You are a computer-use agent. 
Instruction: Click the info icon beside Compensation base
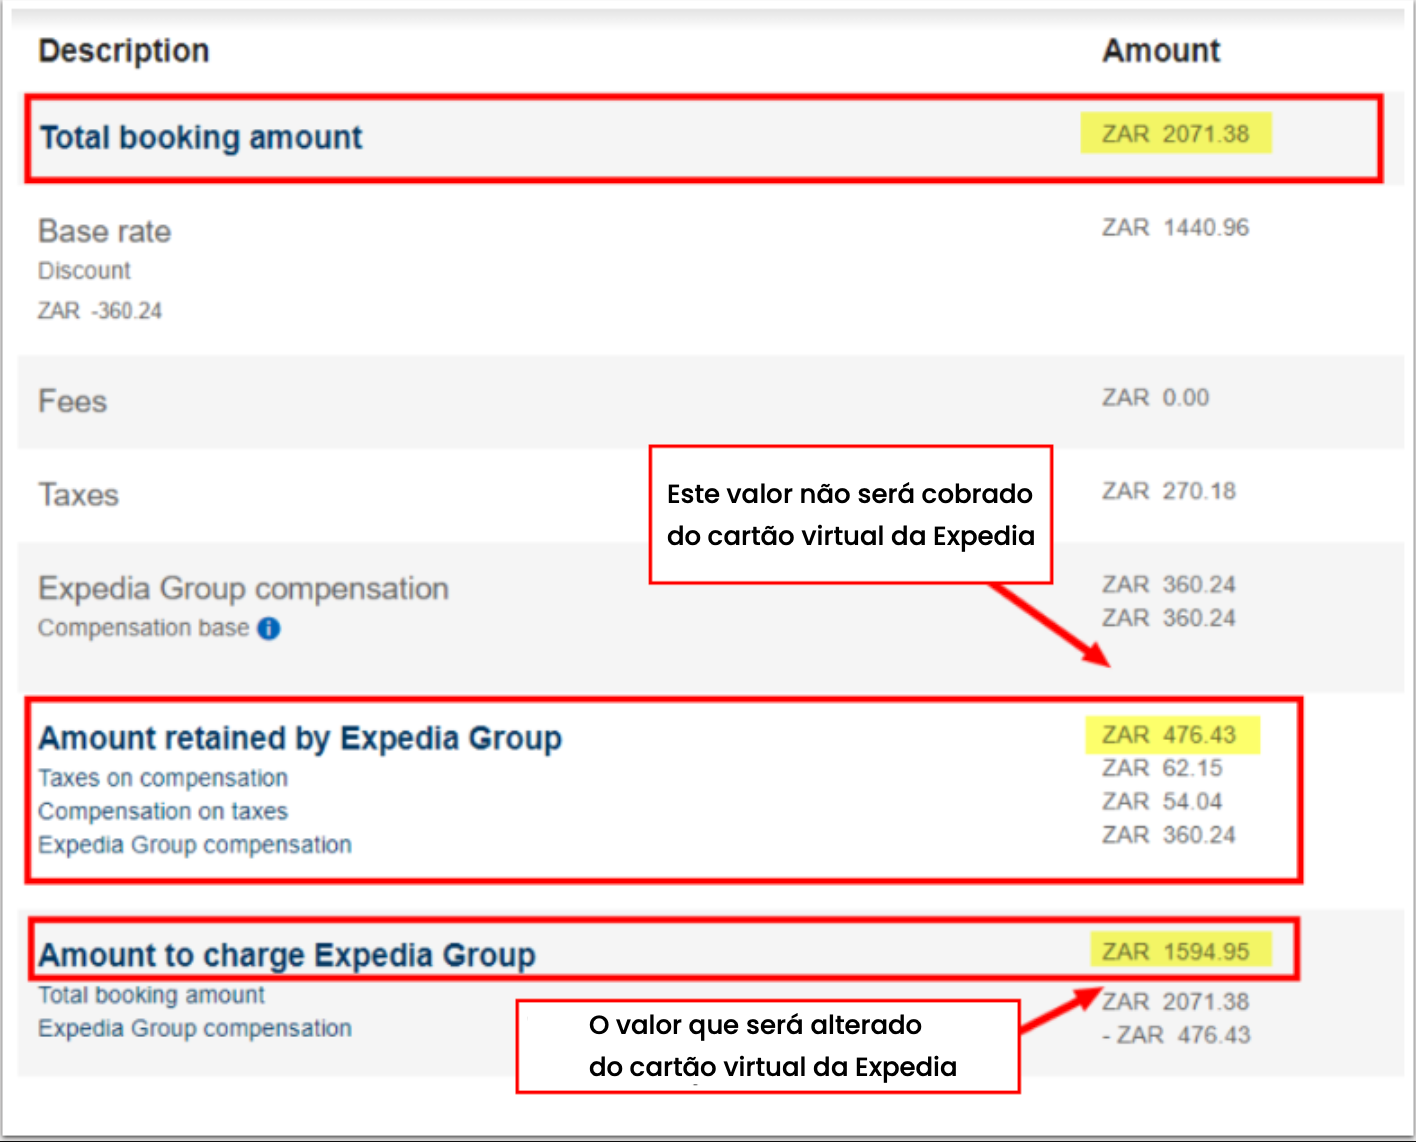pyautogui.click(x=269, y=628)
